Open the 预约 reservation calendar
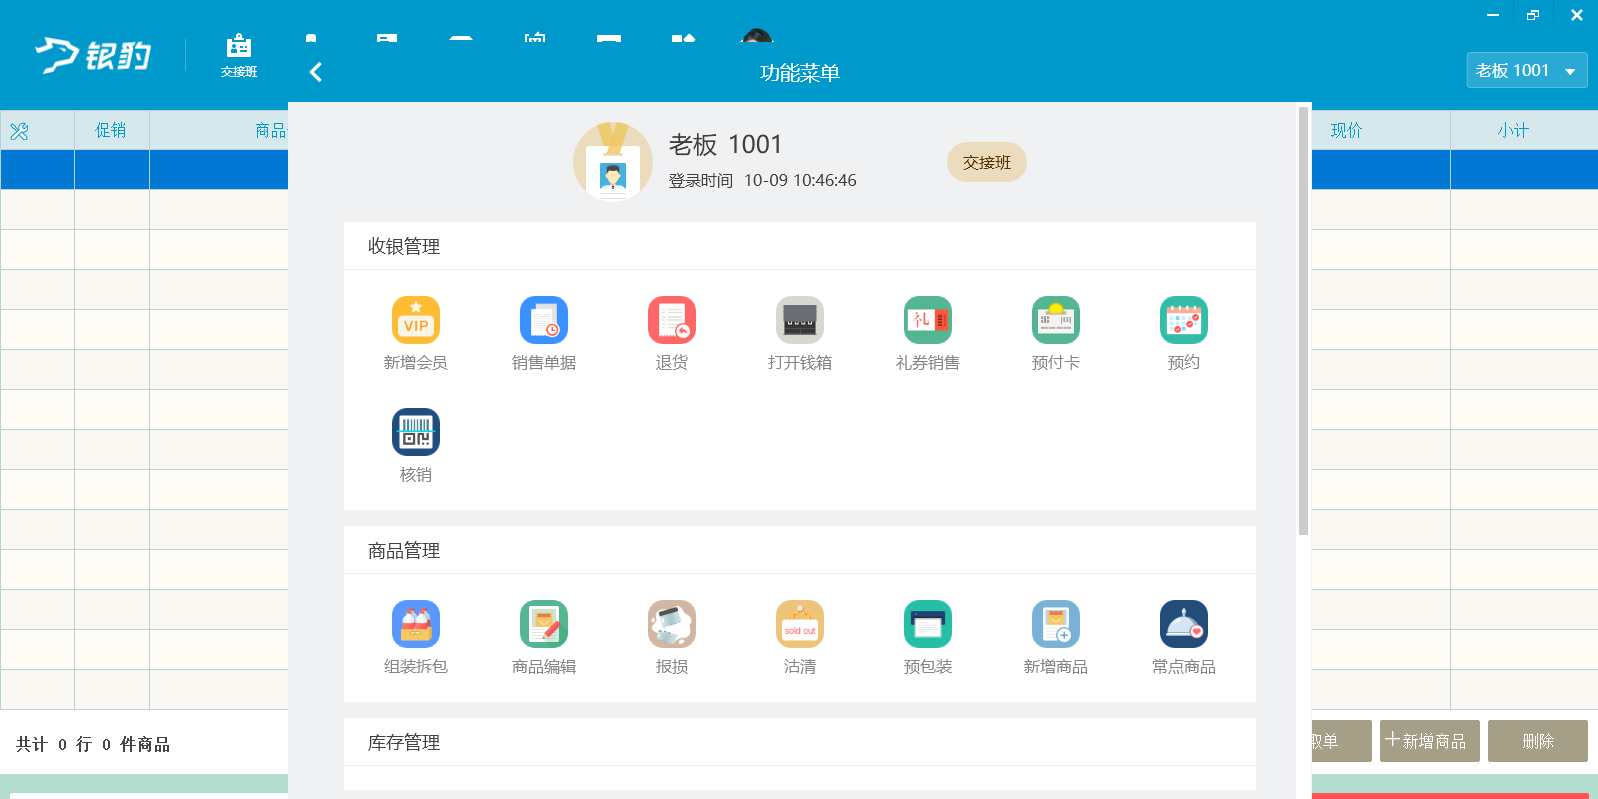The width and height of the screenshot is (1598, 799). tap(1184, 320)
